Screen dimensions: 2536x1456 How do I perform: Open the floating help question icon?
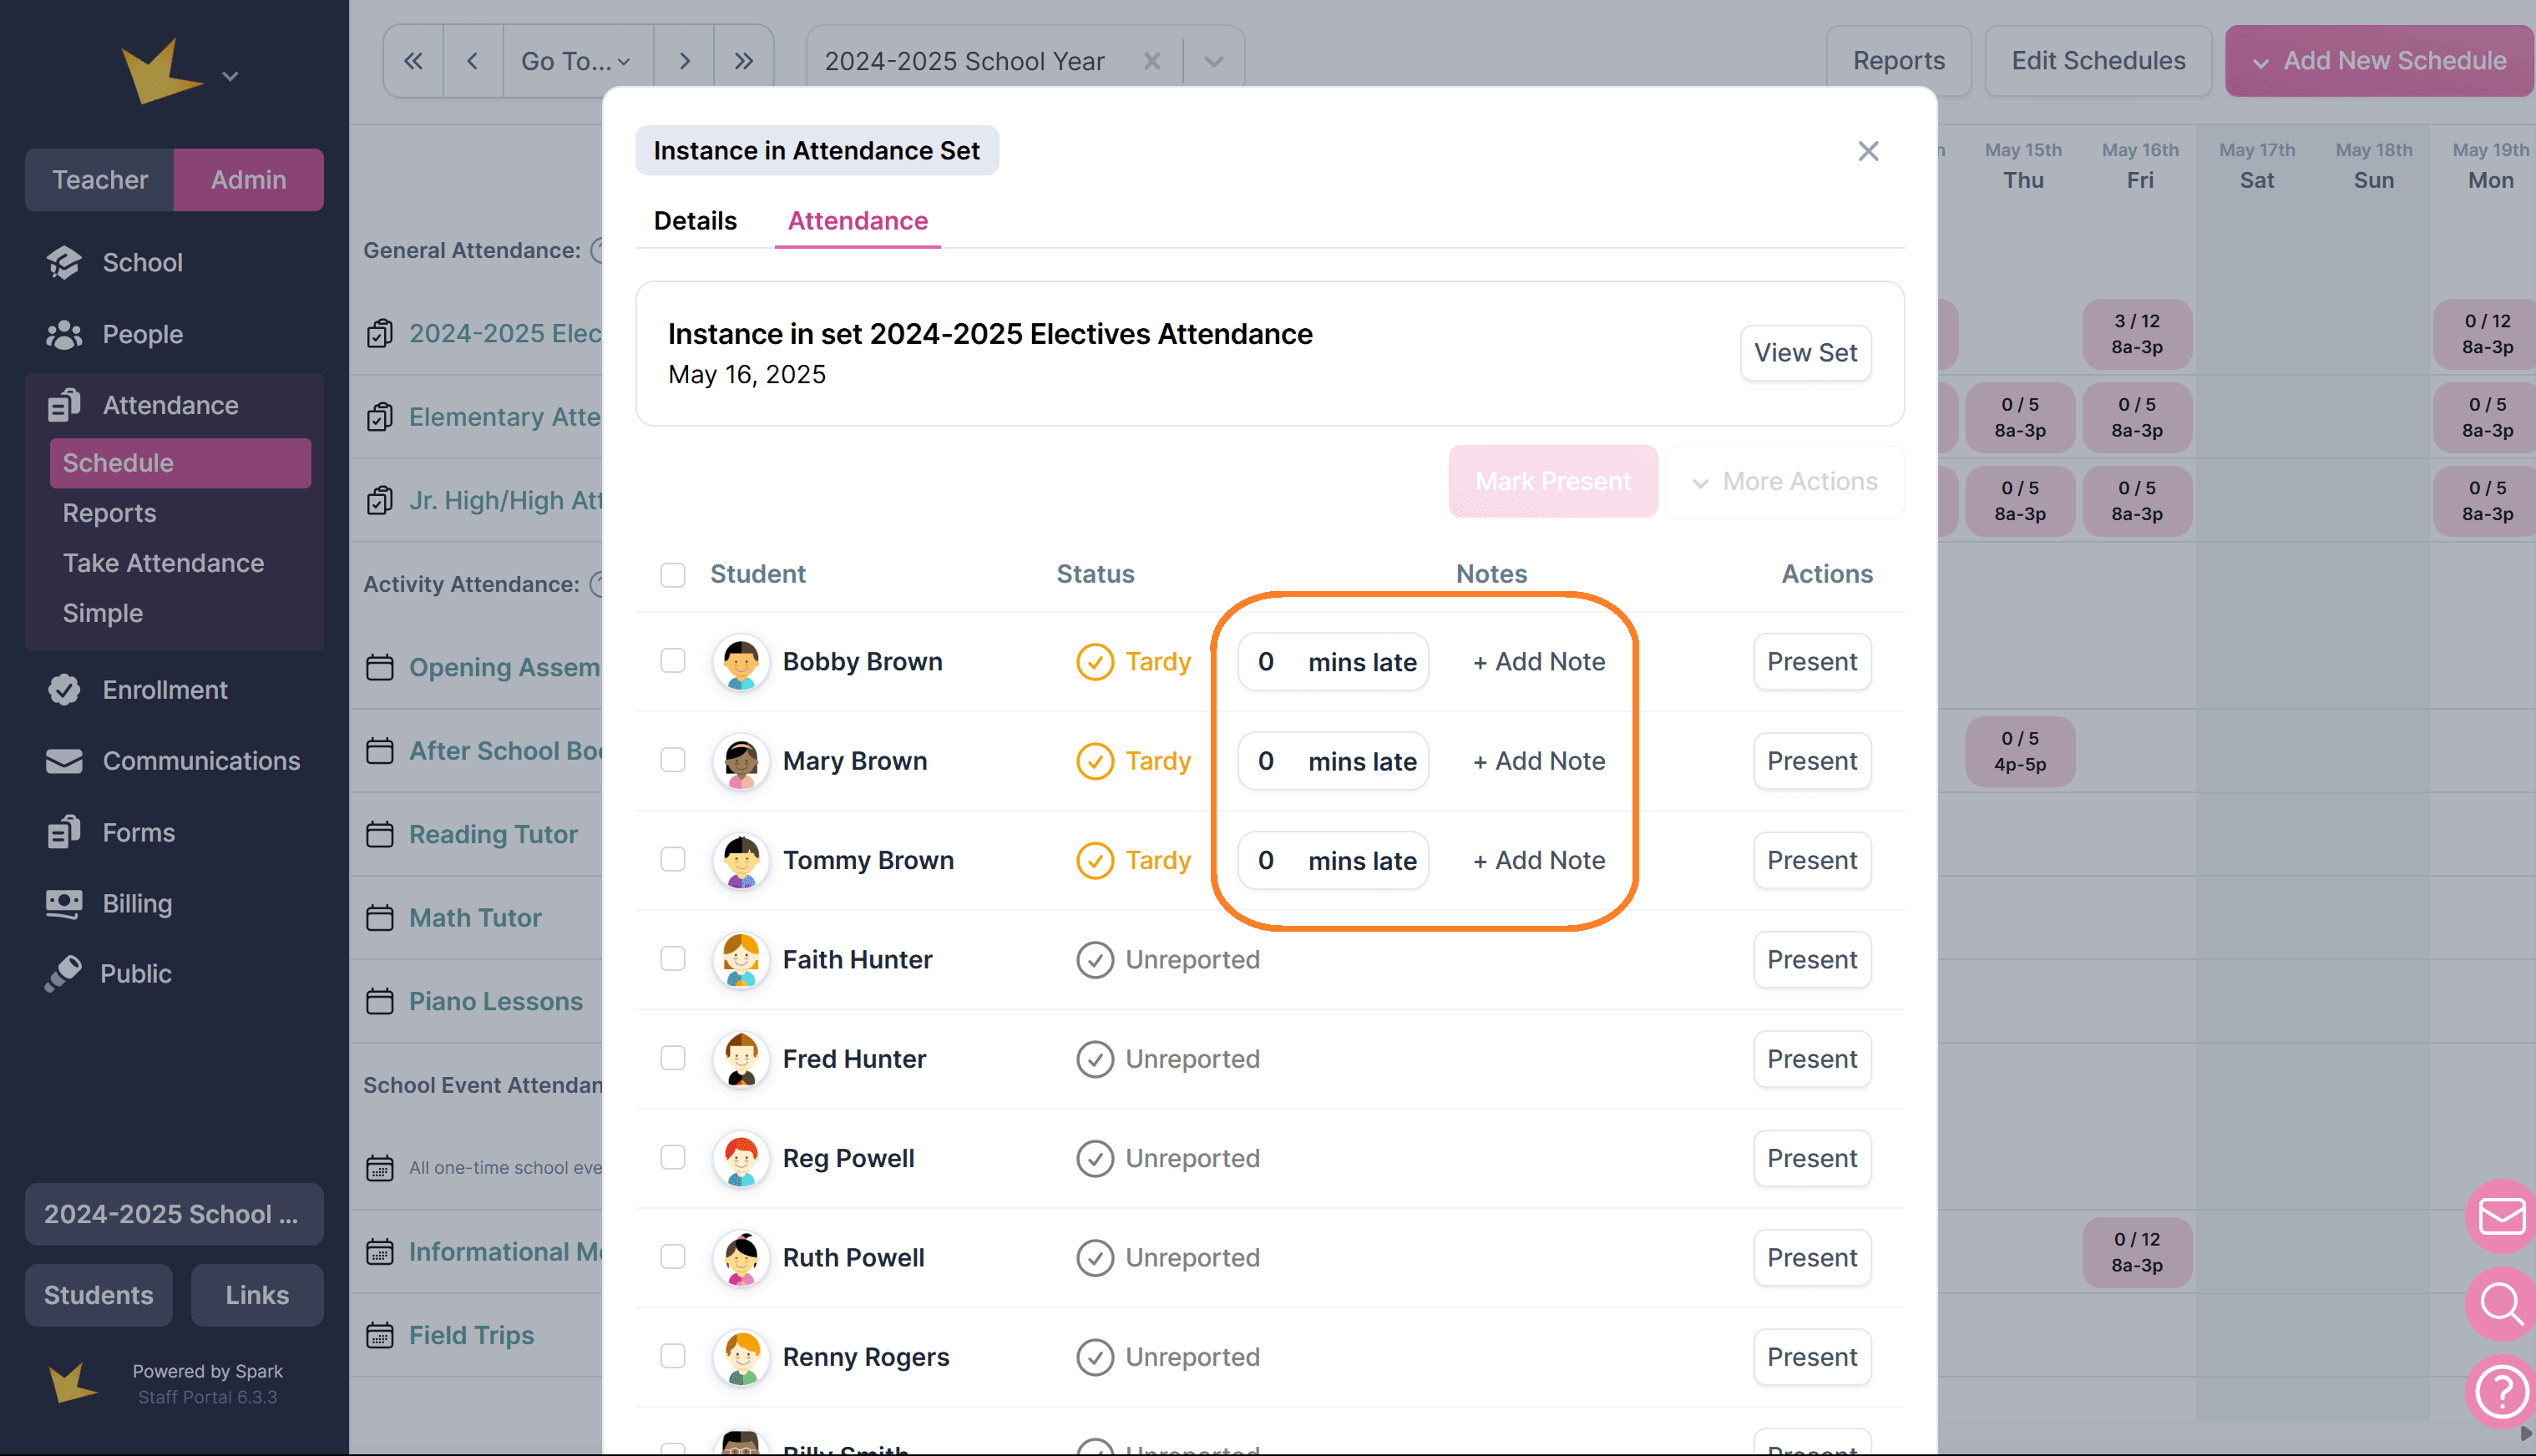pyautogui.click(x=2500, y=1390)
